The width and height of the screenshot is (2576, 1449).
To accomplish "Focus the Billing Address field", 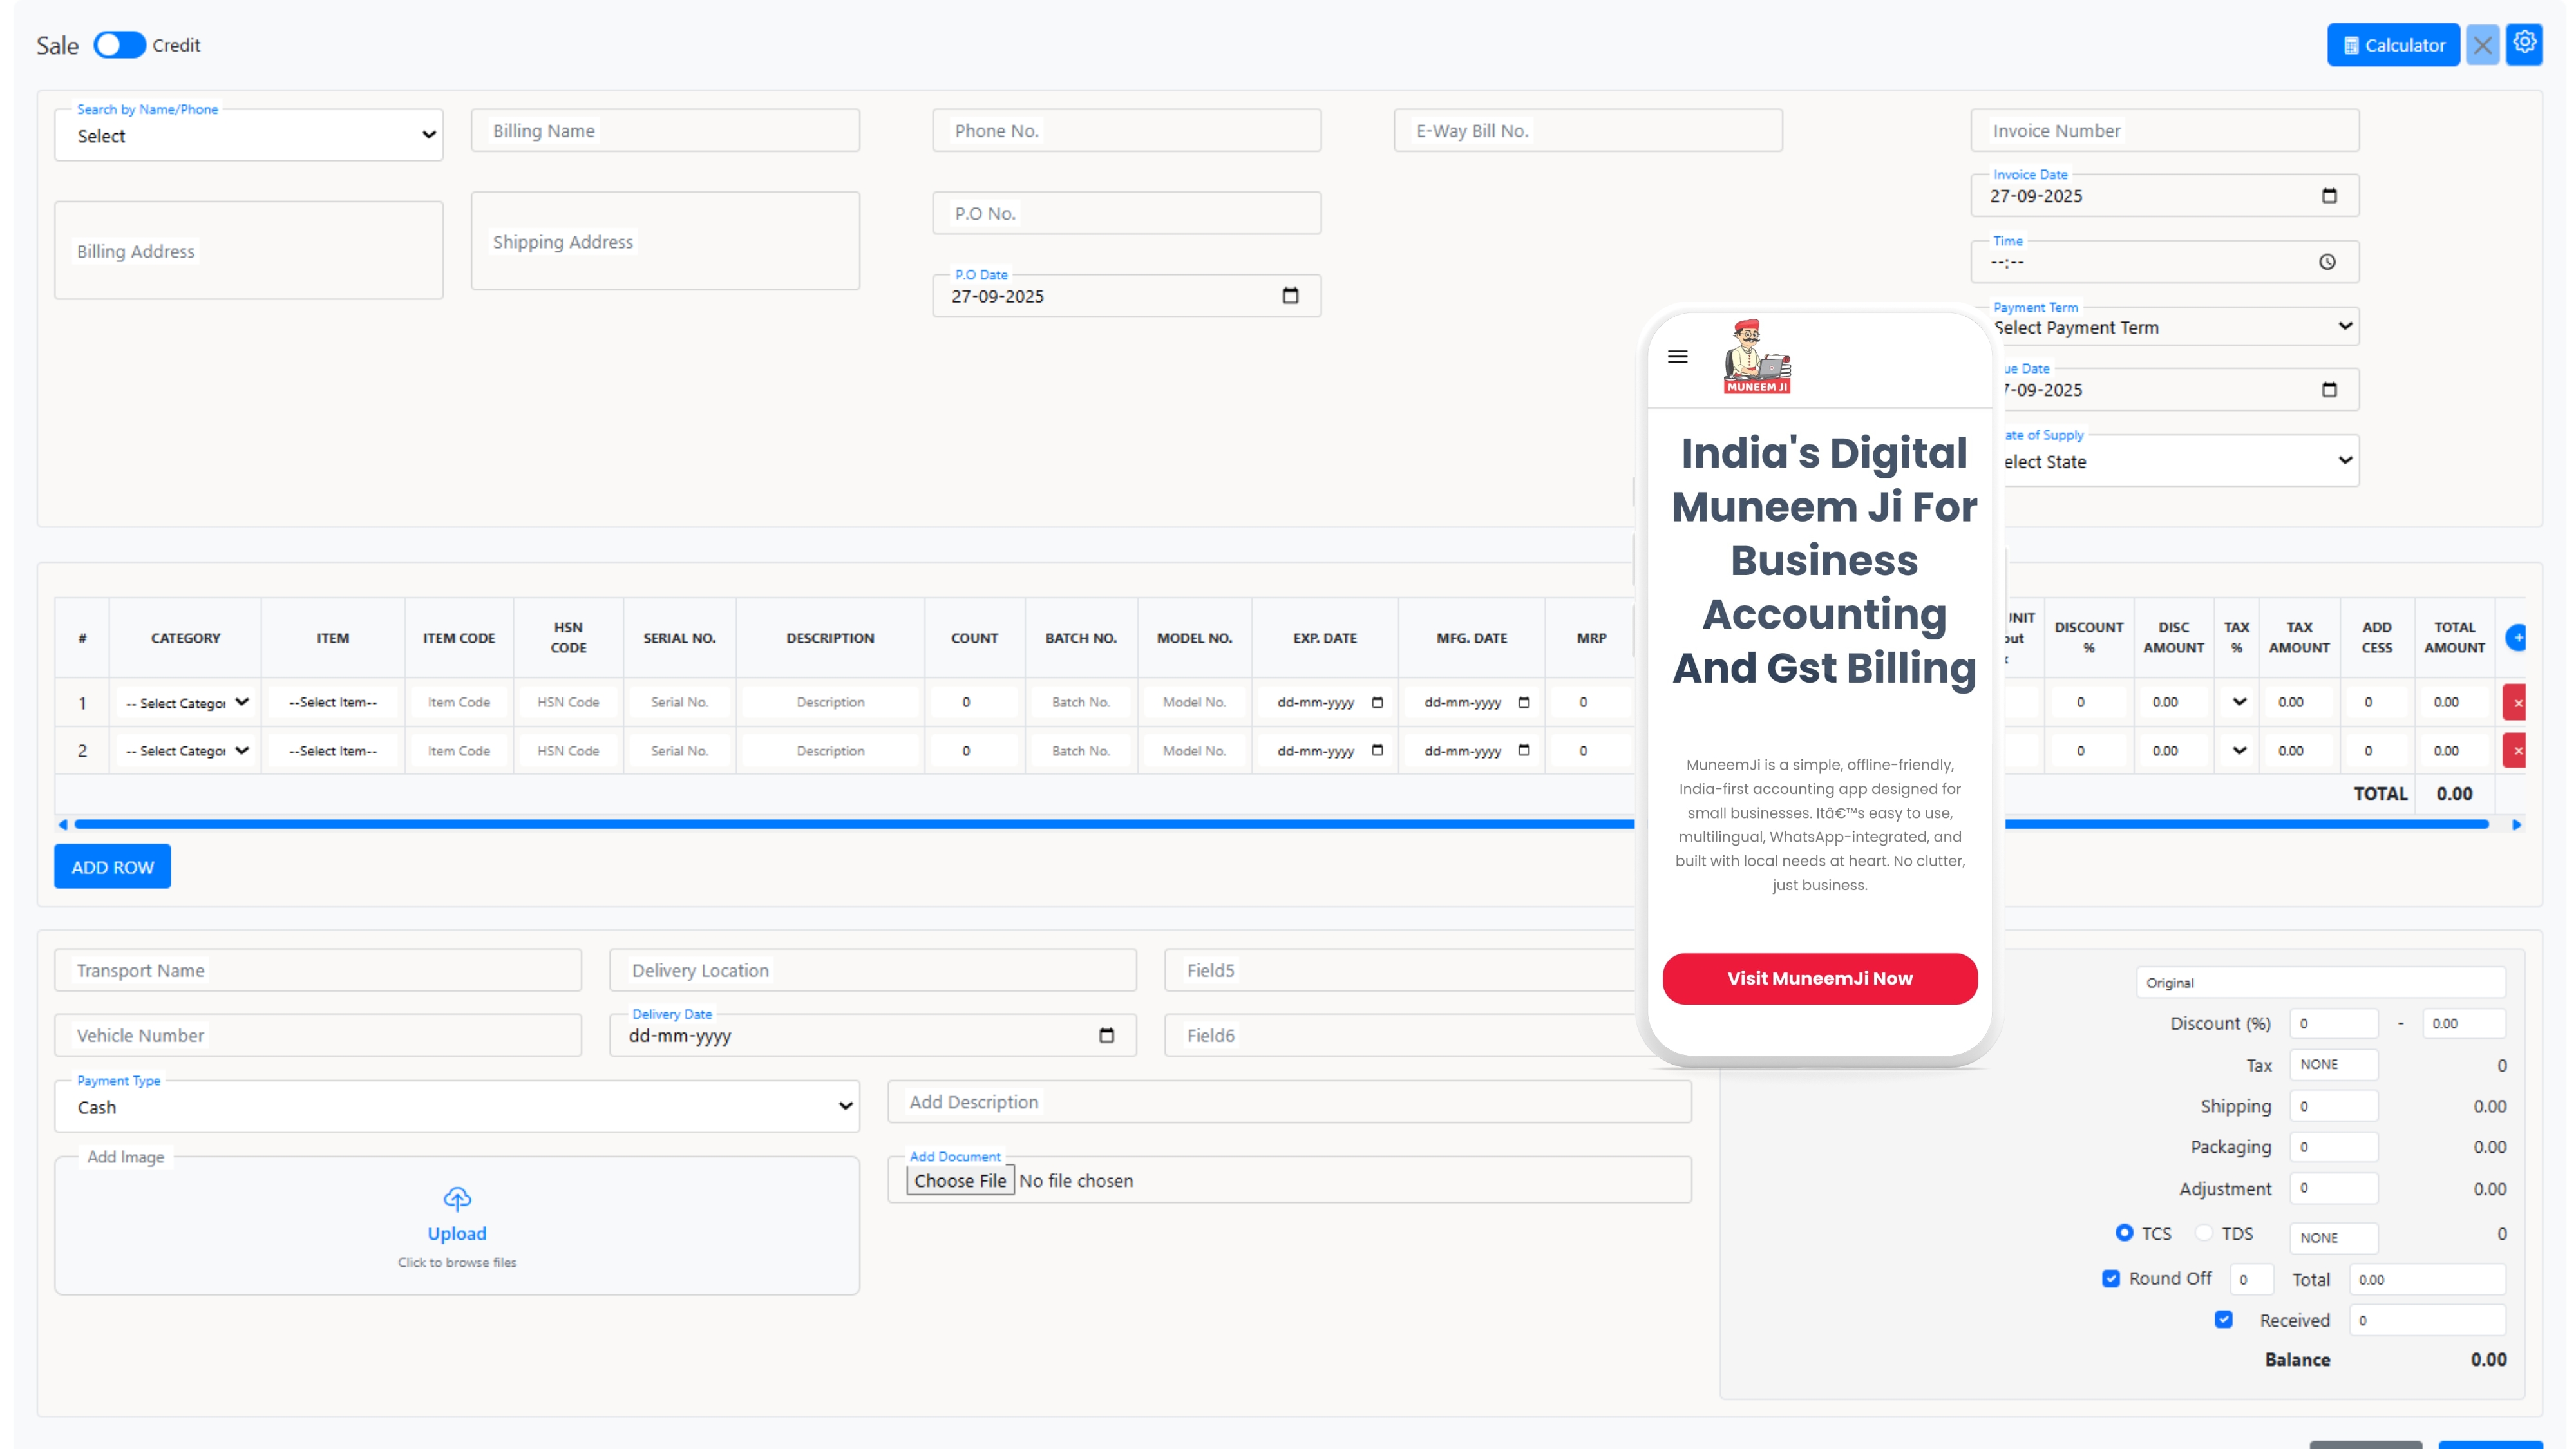I will 249,250.
